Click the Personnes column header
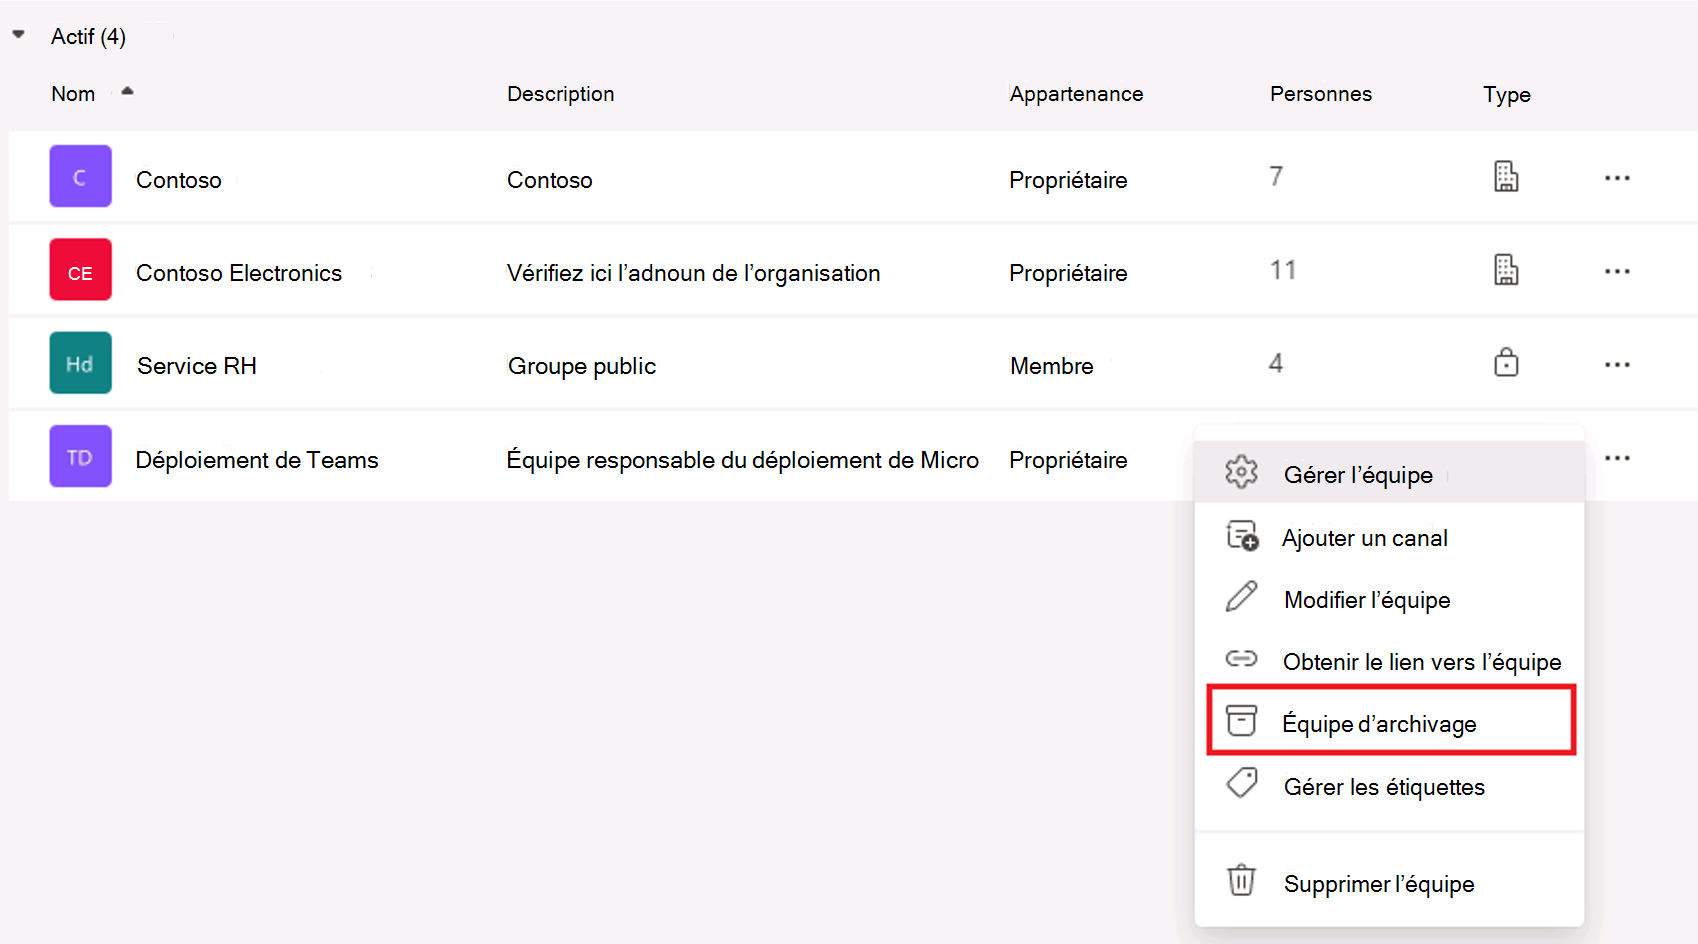This screenshot has height=944, width=1698. click(1320, 94)
